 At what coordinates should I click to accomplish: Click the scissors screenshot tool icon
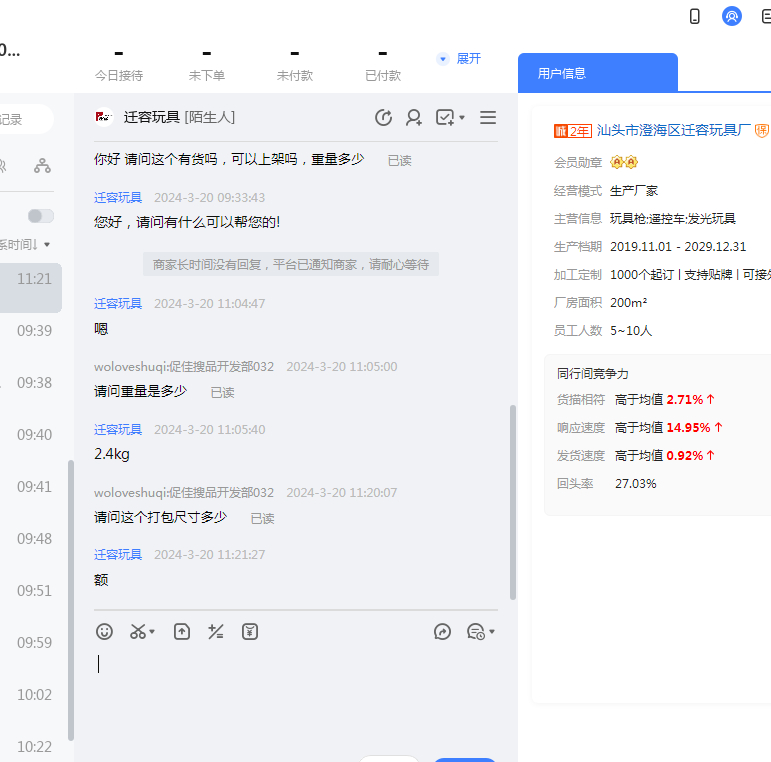[x=138, y=631]
